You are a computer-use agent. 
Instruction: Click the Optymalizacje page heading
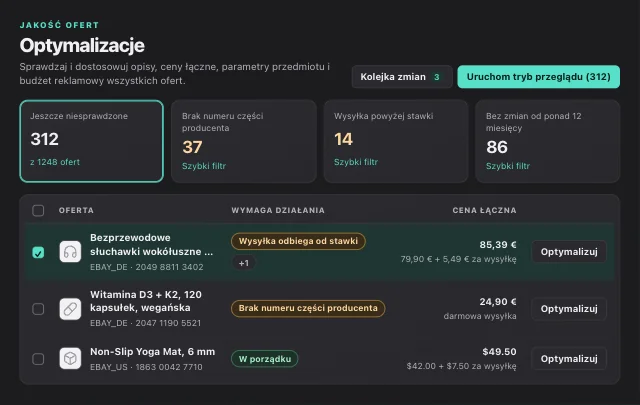(82, 45)
